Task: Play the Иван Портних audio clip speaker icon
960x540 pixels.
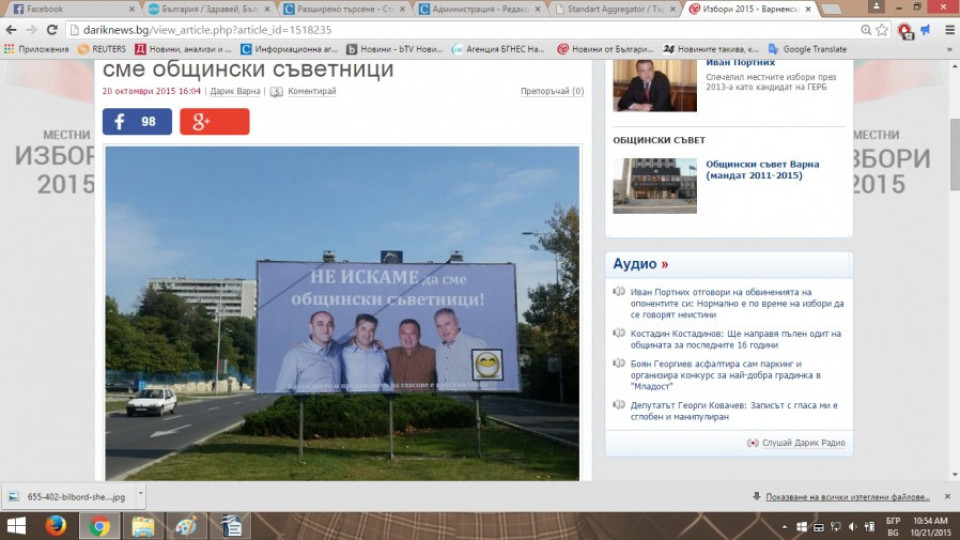Action: (619, 292)
